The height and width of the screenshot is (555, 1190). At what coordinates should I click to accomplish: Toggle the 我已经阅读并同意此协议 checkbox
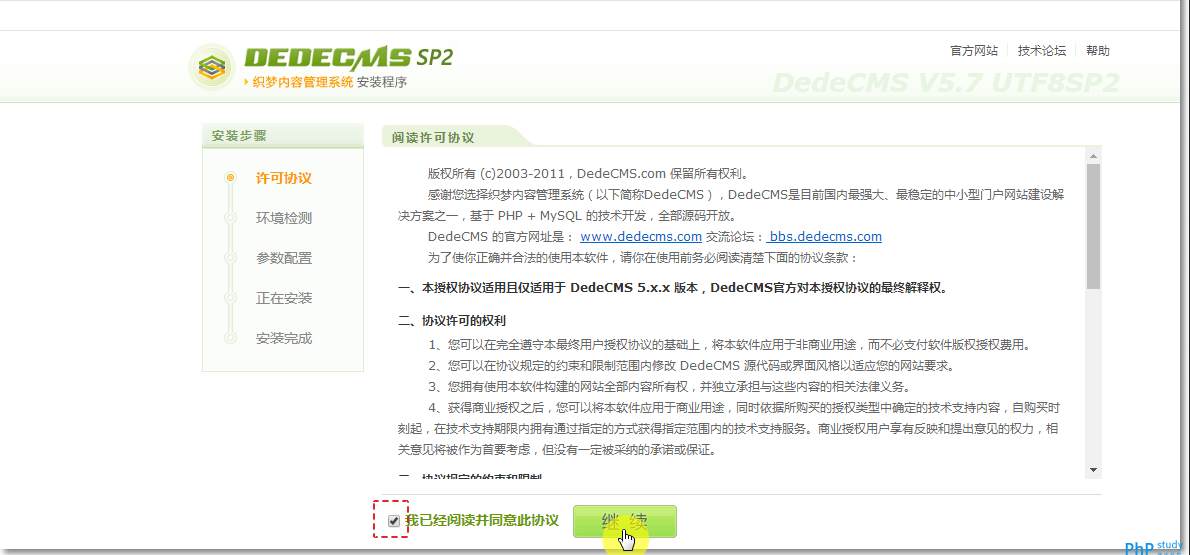393,521
